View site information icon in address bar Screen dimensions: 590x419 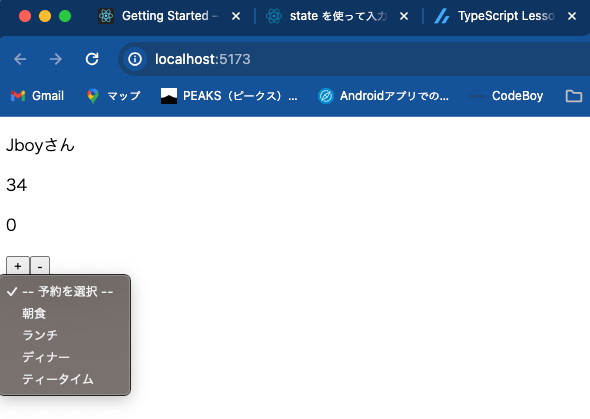[x=135, y=59]
